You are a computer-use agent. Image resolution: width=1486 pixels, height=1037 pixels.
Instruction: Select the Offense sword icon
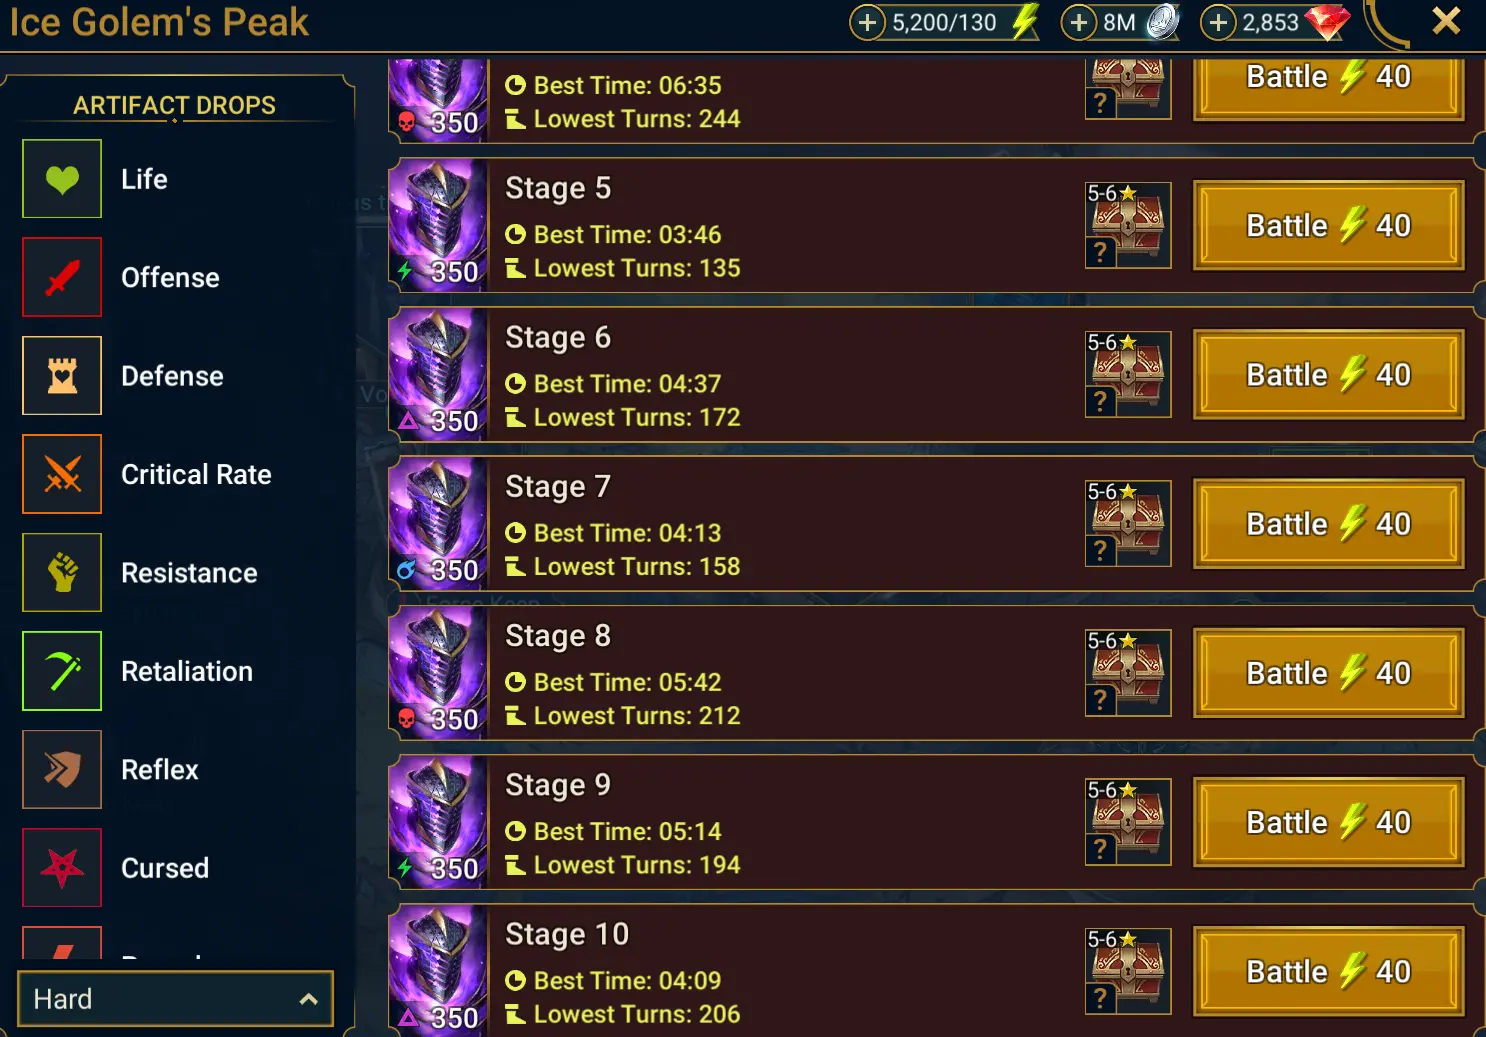point(62,277)
